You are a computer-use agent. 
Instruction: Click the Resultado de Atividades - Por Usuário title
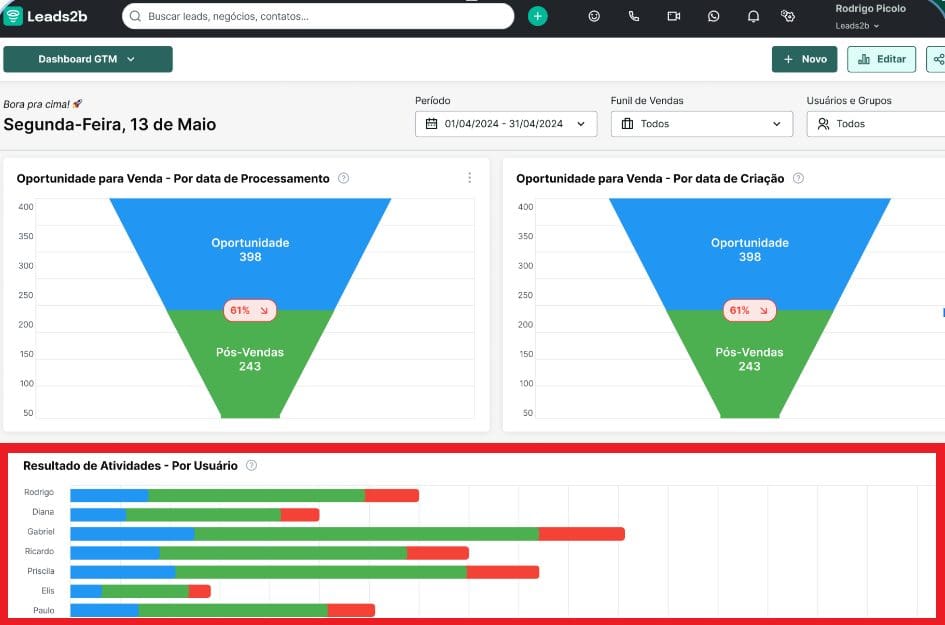[130, 465]
